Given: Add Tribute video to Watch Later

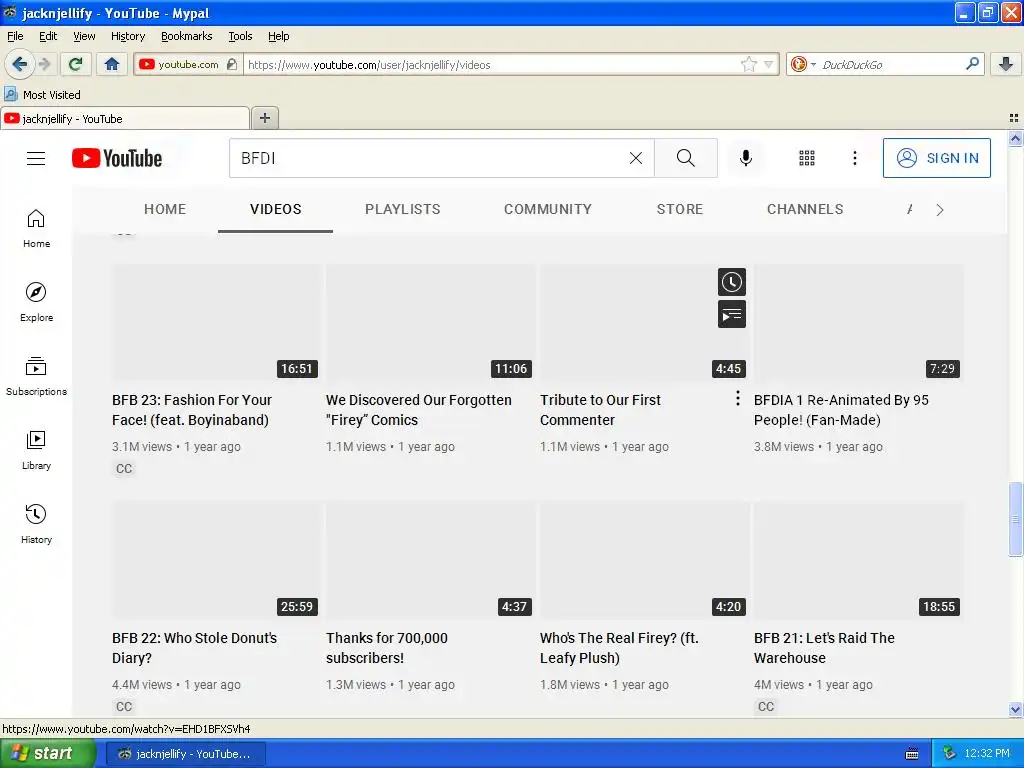Looking at the screenshot, I should (x=731, y=282).
